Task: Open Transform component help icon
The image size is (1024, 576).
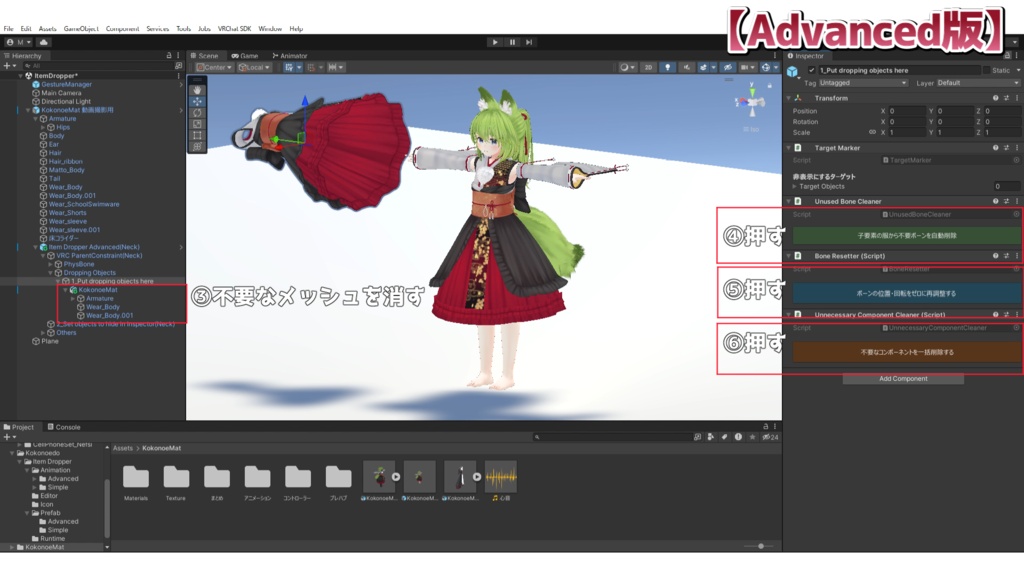Action: click(995, 98)
